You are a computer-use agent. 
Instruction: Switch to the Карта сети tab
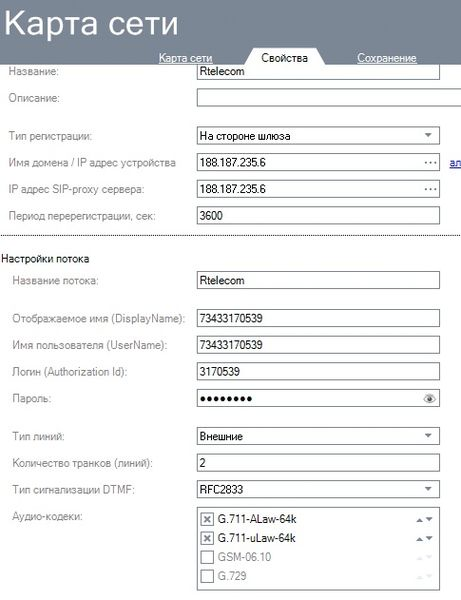click(x=186, y=58)
